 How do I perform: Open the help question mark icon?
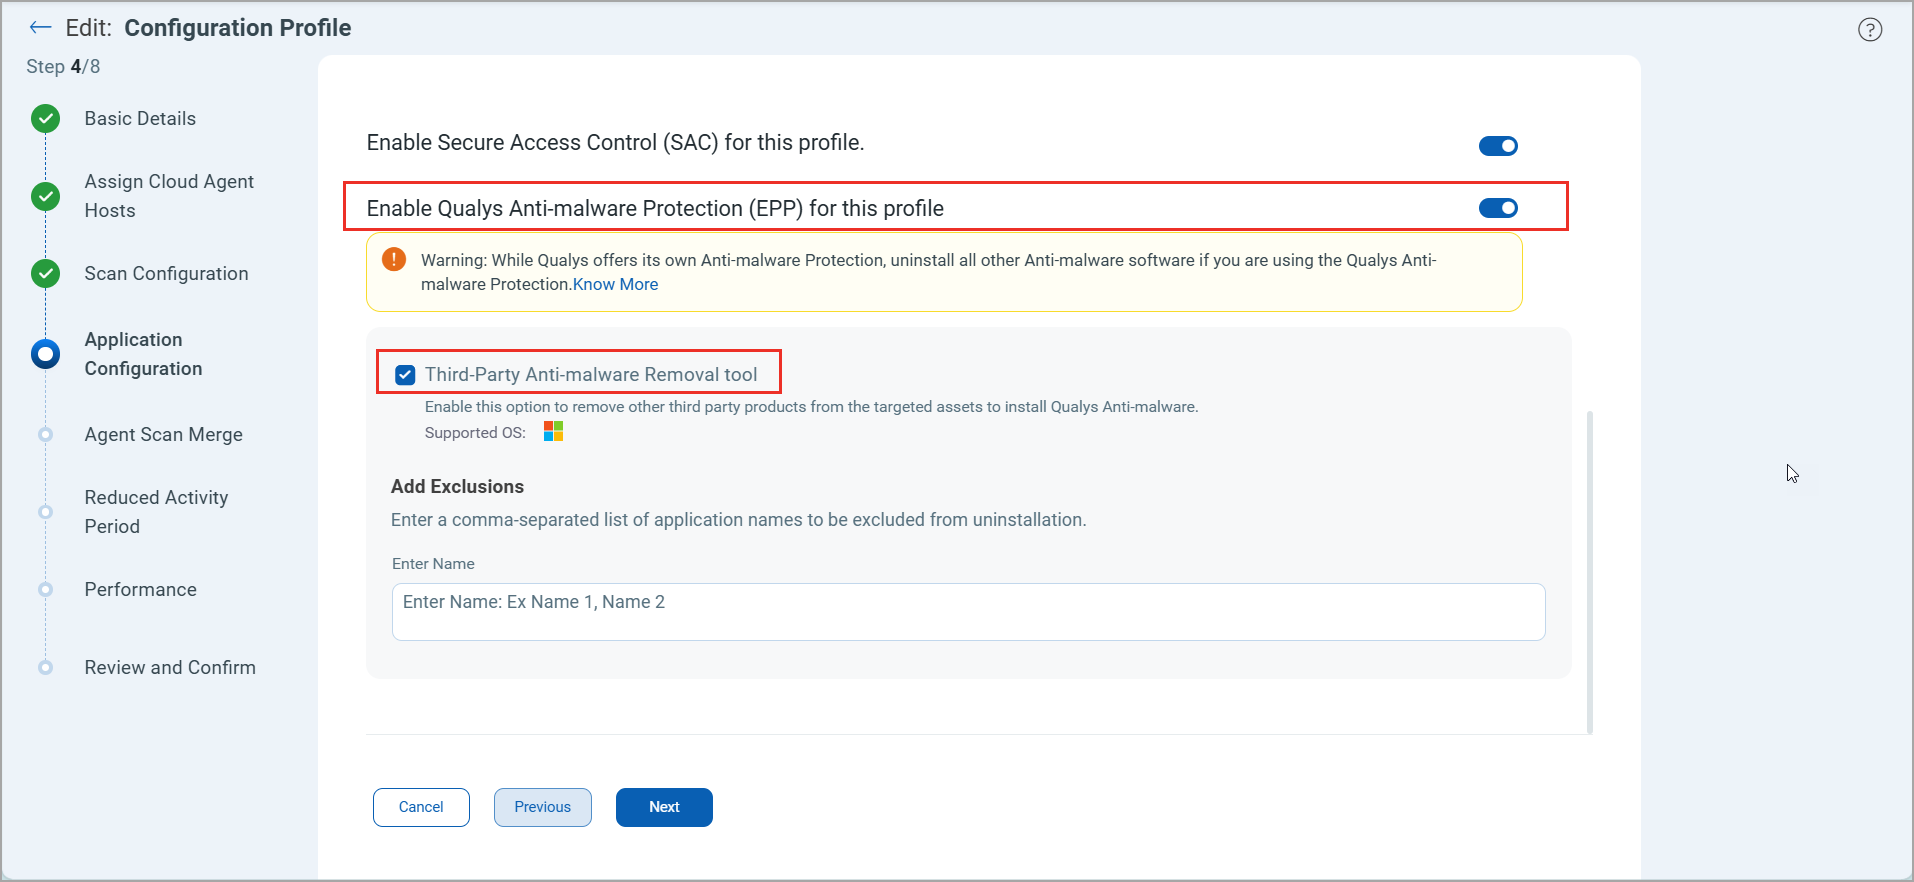point(1870,30)
